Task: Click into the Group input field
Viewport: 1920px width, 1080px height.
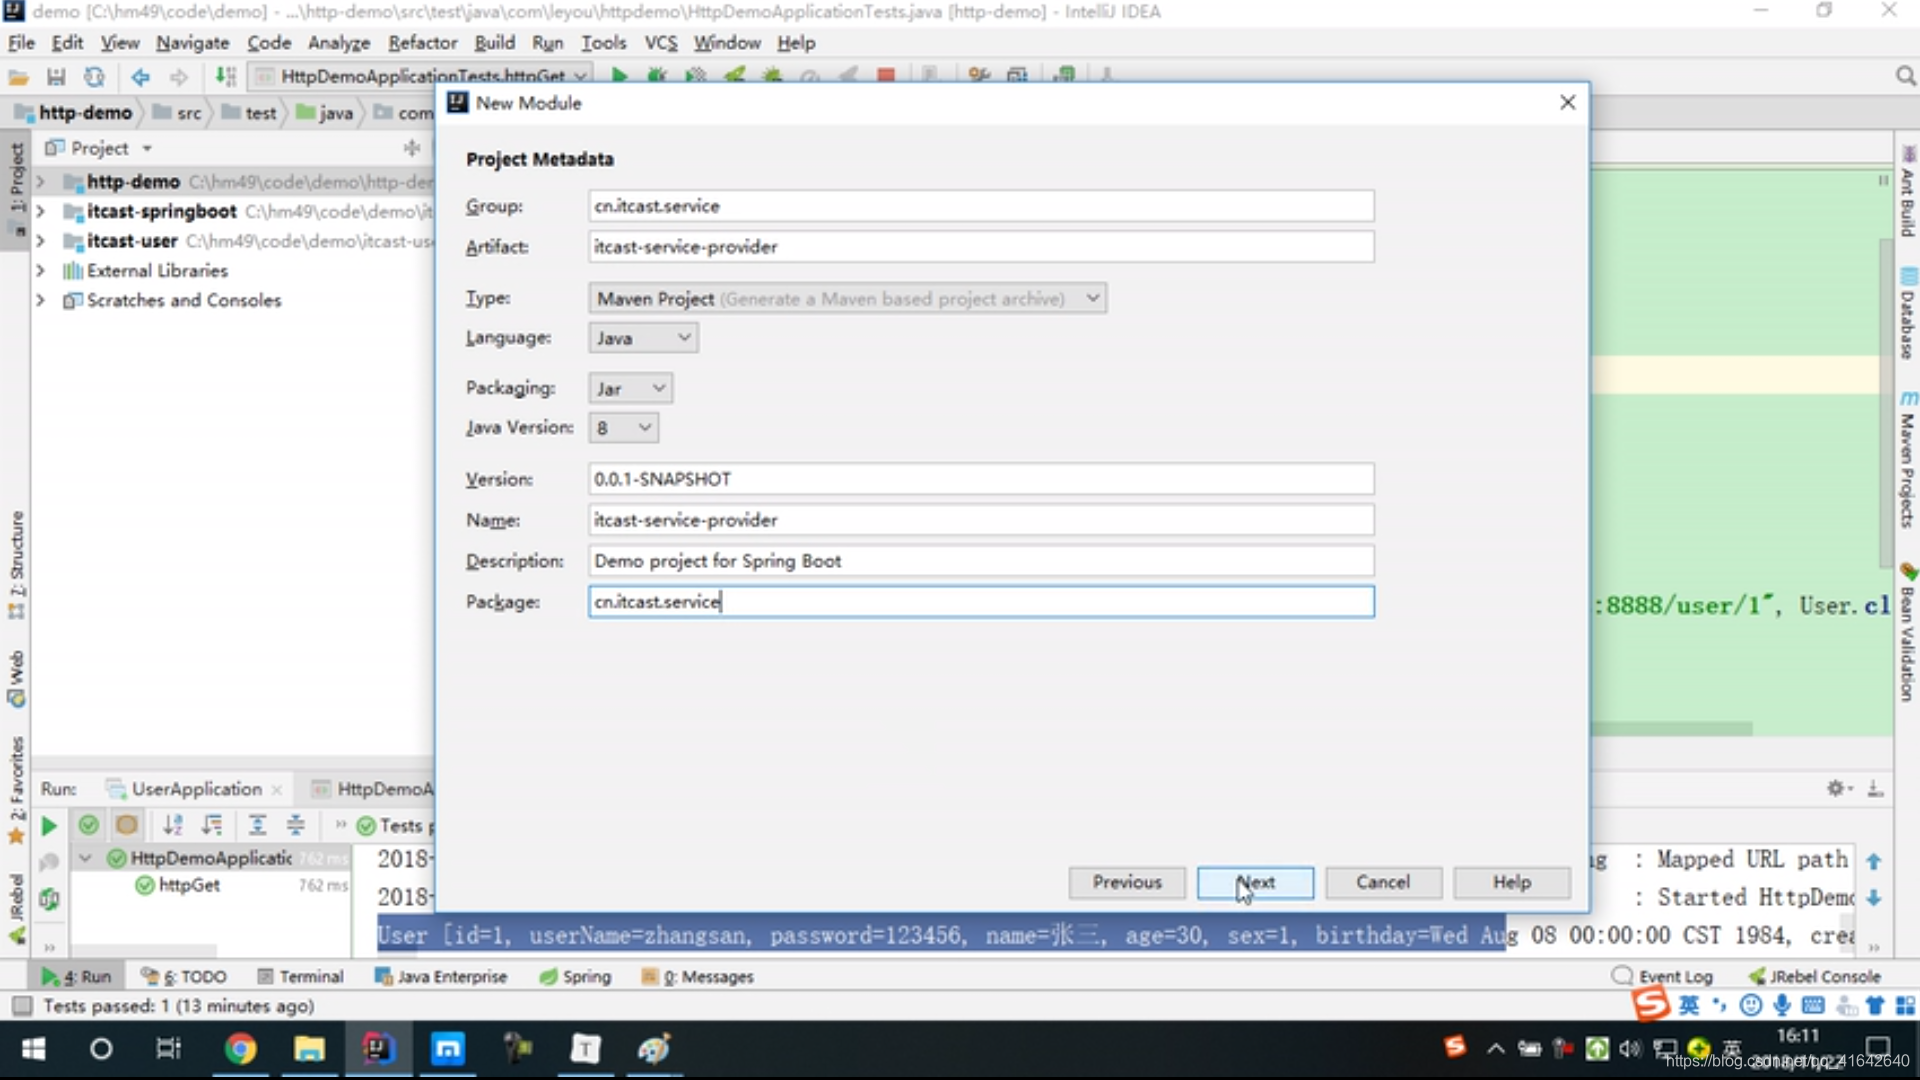Action: (x=981, y=206)
